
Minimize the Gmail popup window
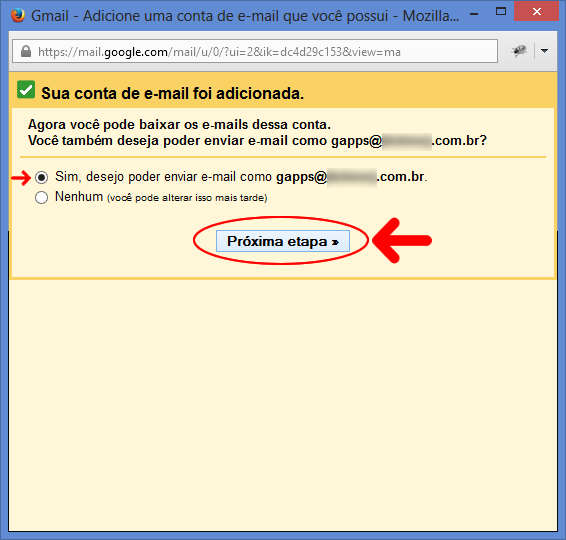coord(474,14)
